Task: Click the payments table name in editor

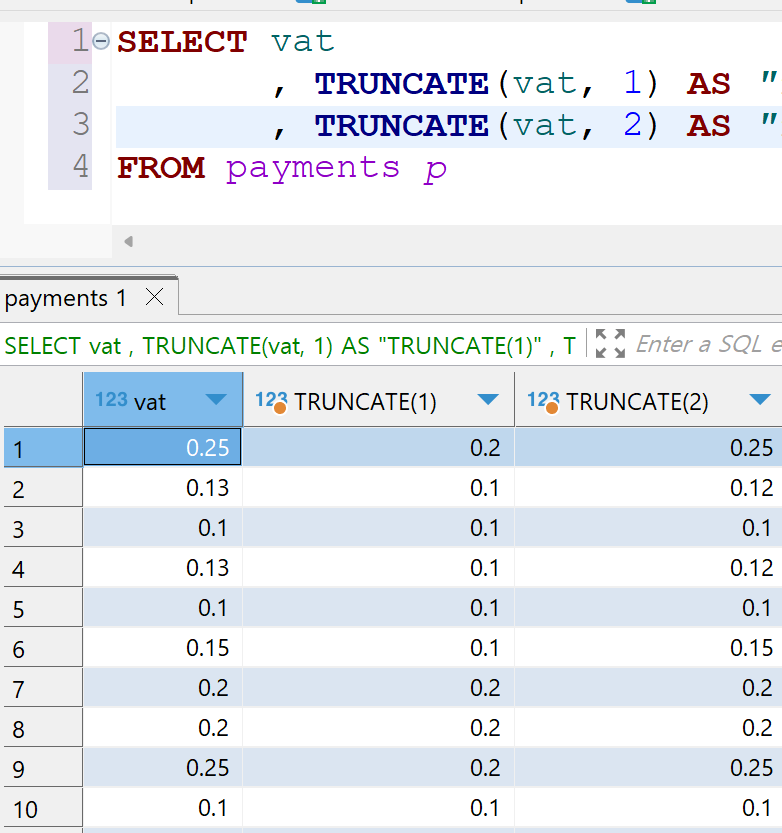Action: [312, 169]
